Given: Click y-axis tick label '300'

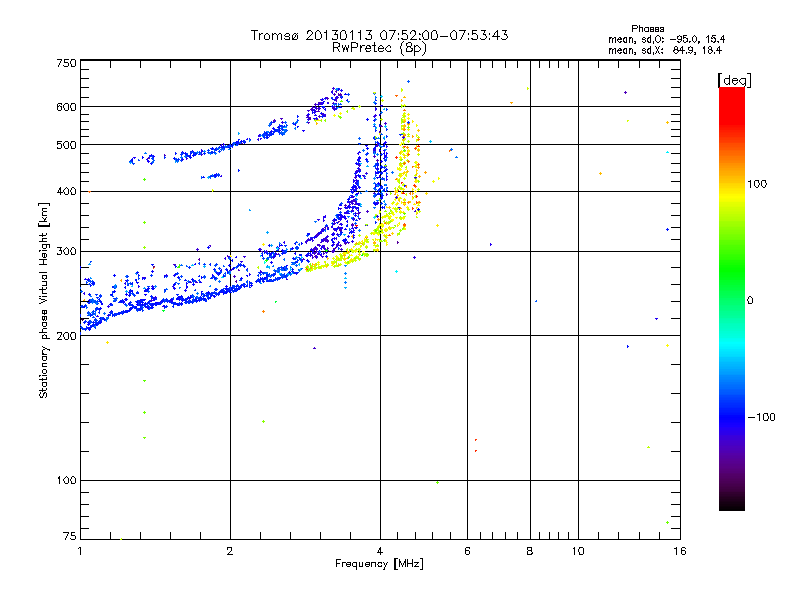Looking at the screenshot, I should click(x=67, y=252).
